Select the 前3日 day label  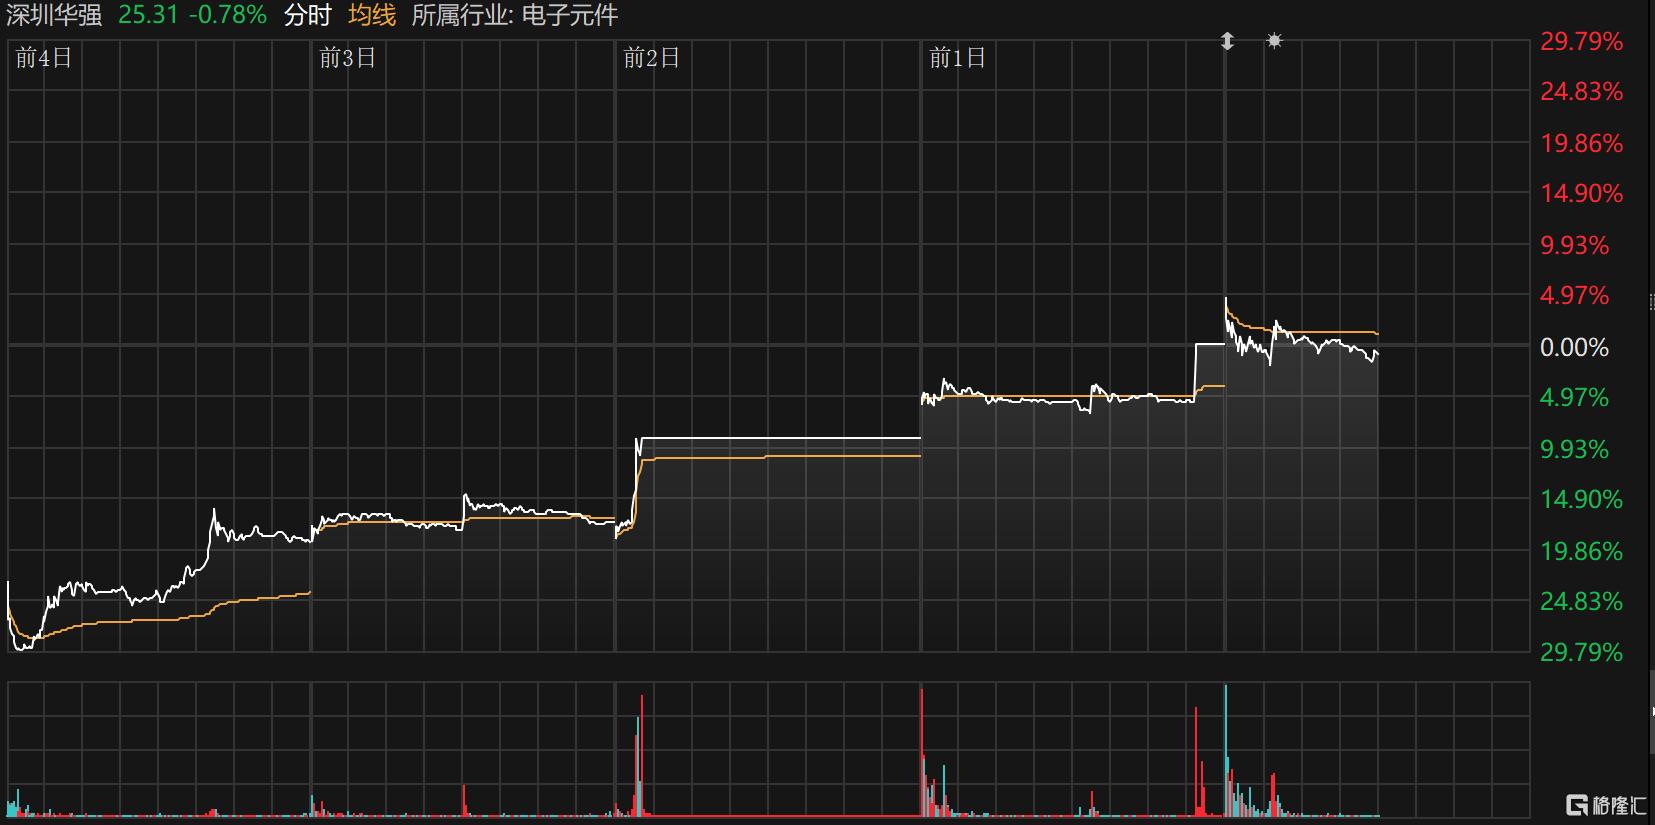click(348, 58)
